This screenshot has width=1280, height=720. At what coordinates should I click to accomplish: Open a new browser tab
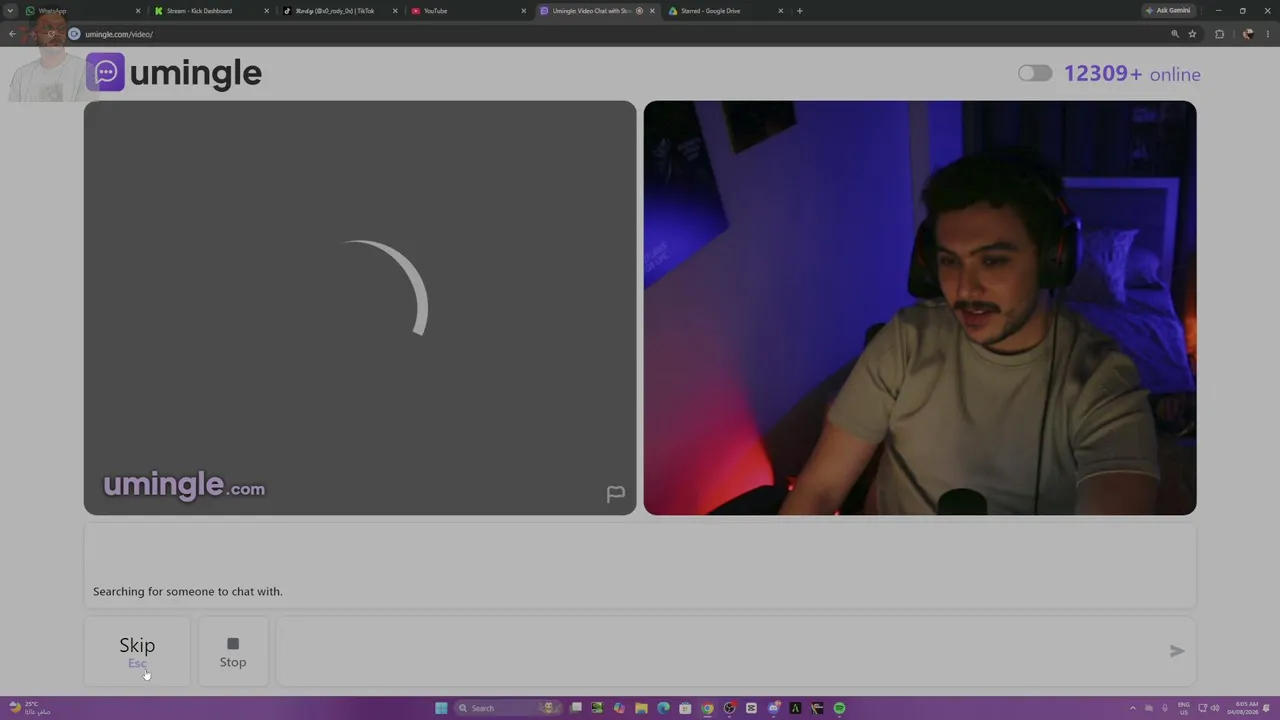coord(800,11)
